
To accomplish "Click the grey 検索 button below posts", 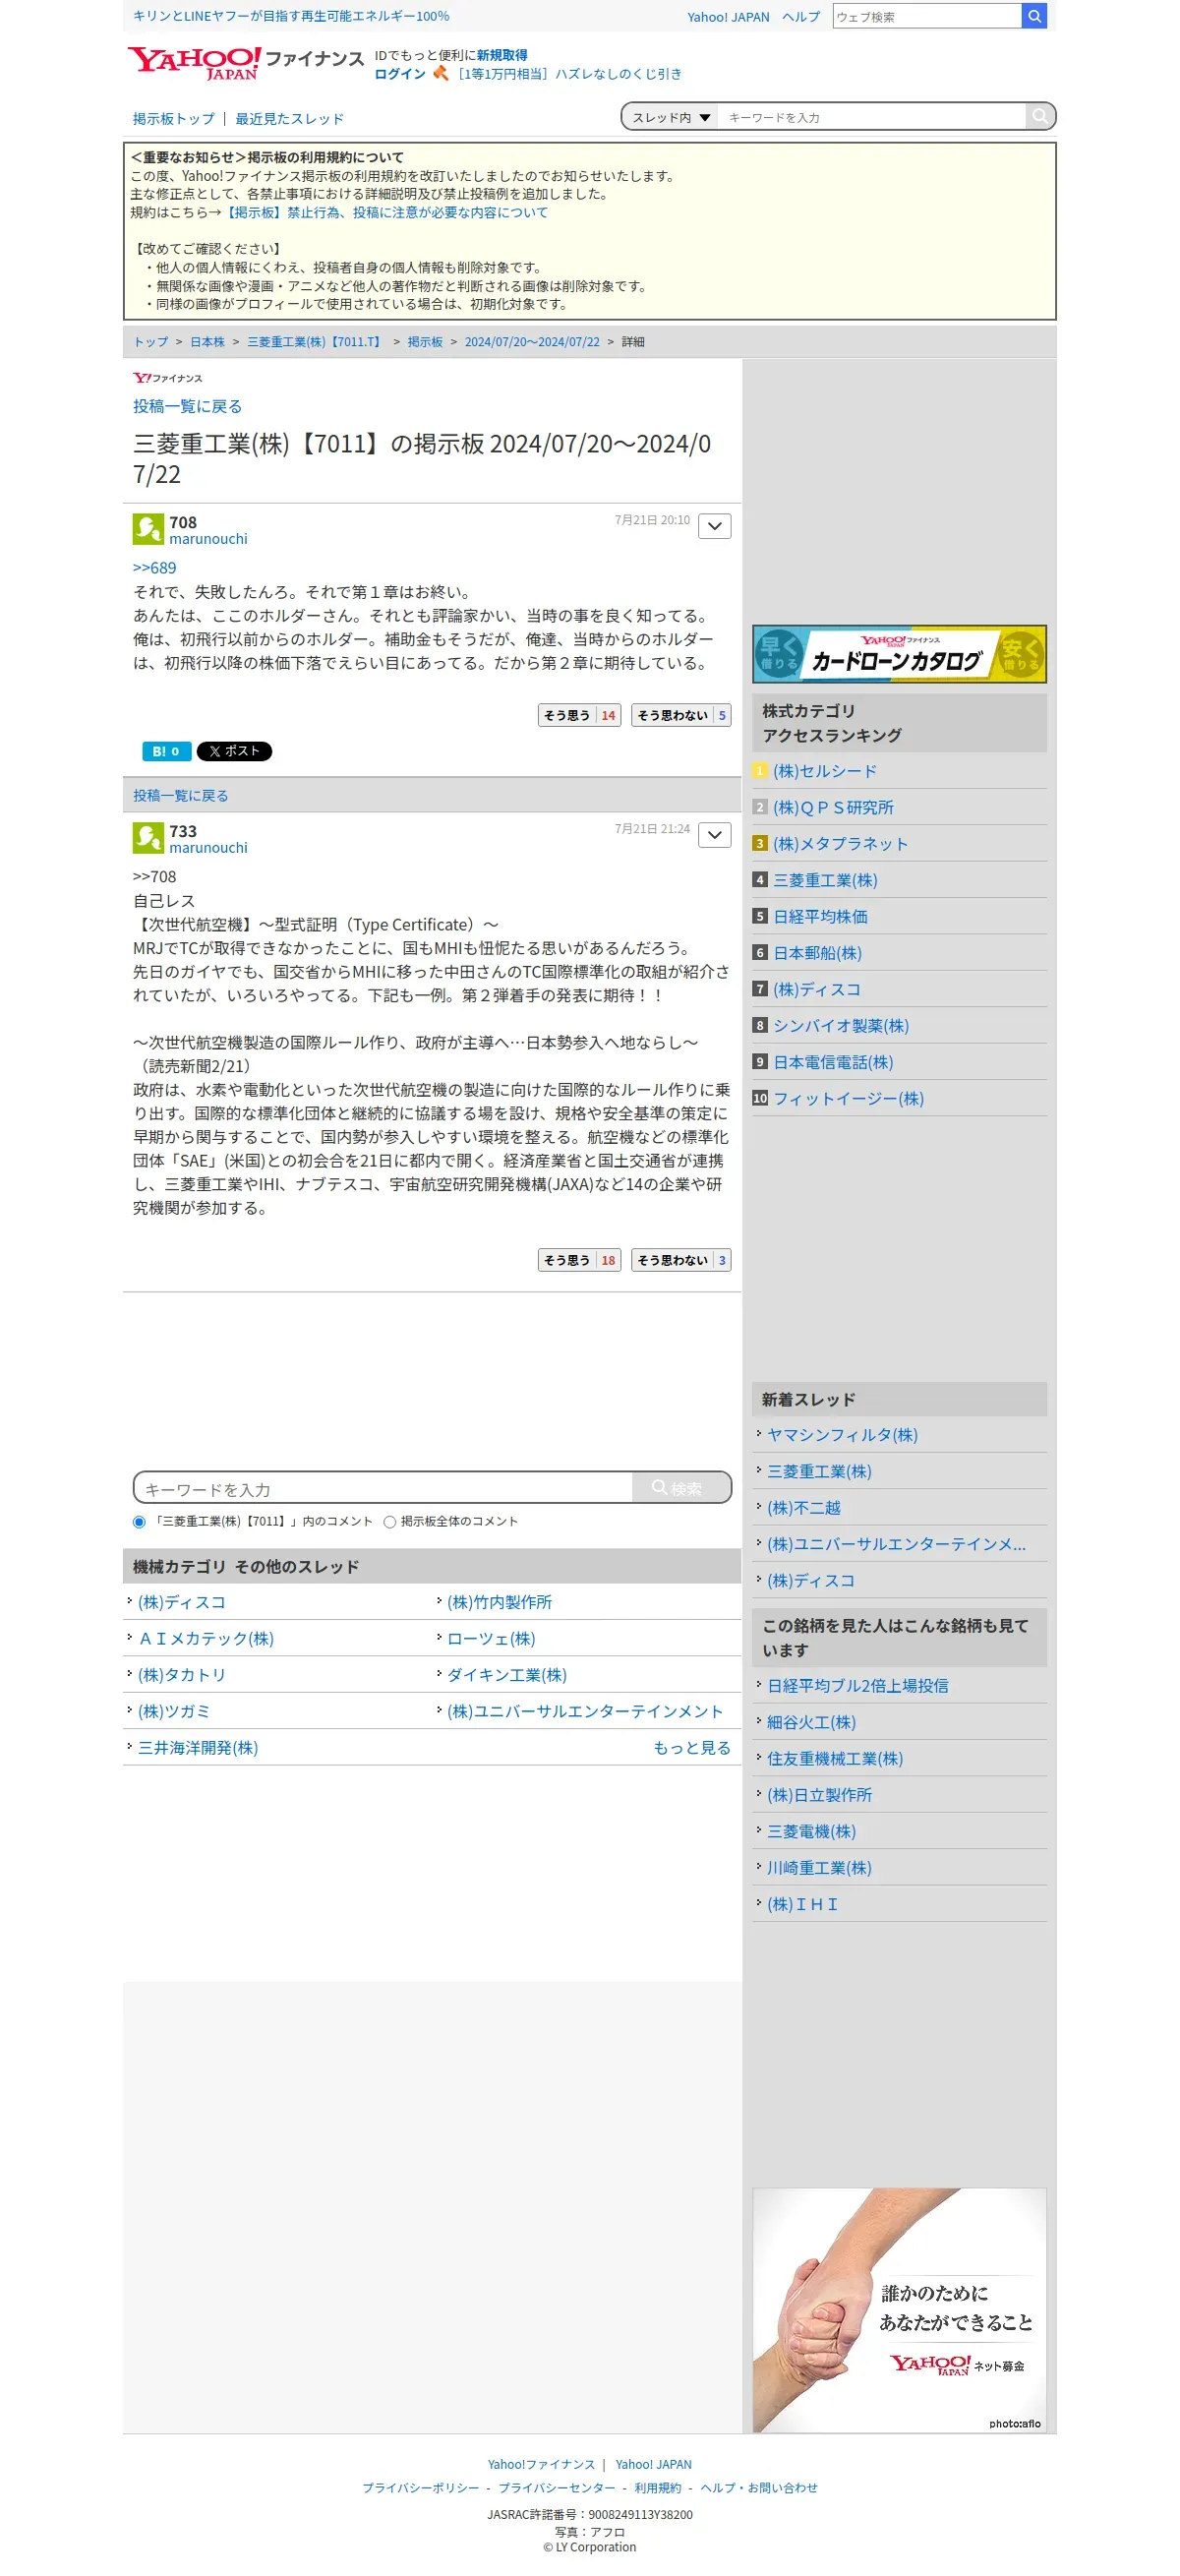I will (x=681, y=1488).
